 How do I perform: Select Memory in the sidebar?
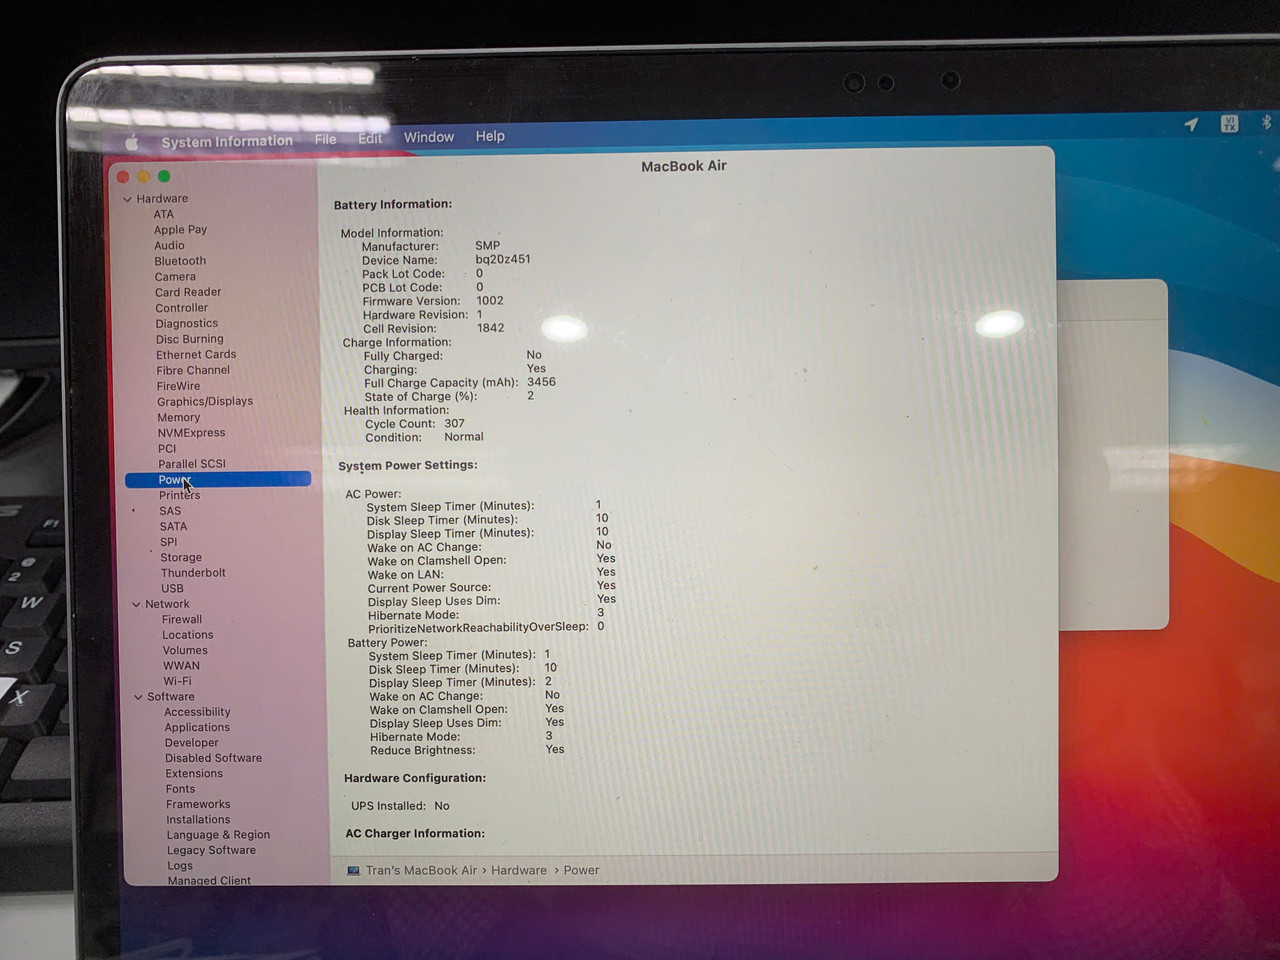pos(179,418)
